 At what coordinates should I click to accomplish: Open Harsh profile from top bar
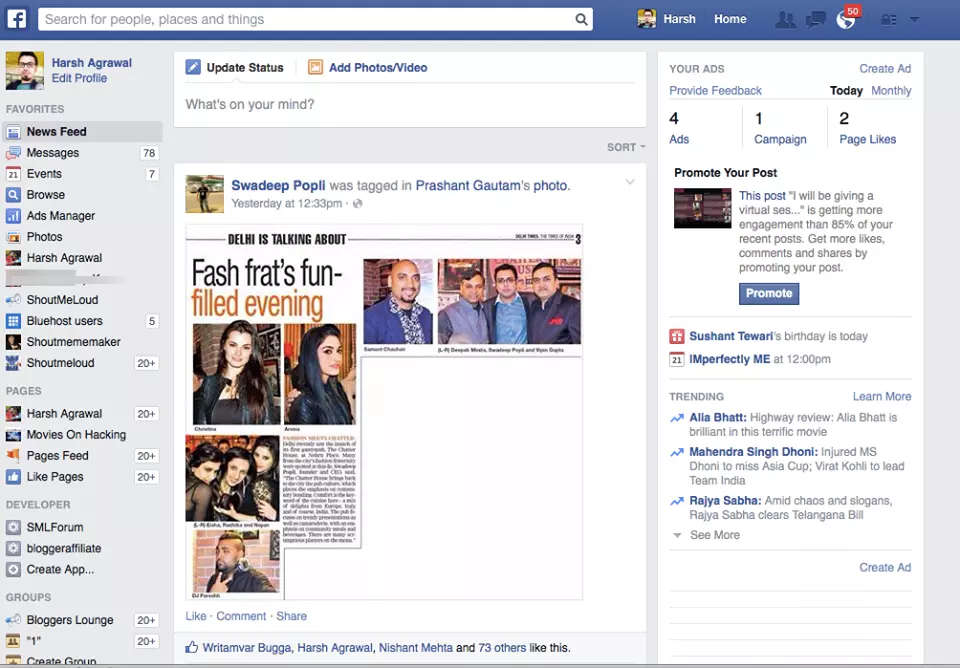(667, 20)
